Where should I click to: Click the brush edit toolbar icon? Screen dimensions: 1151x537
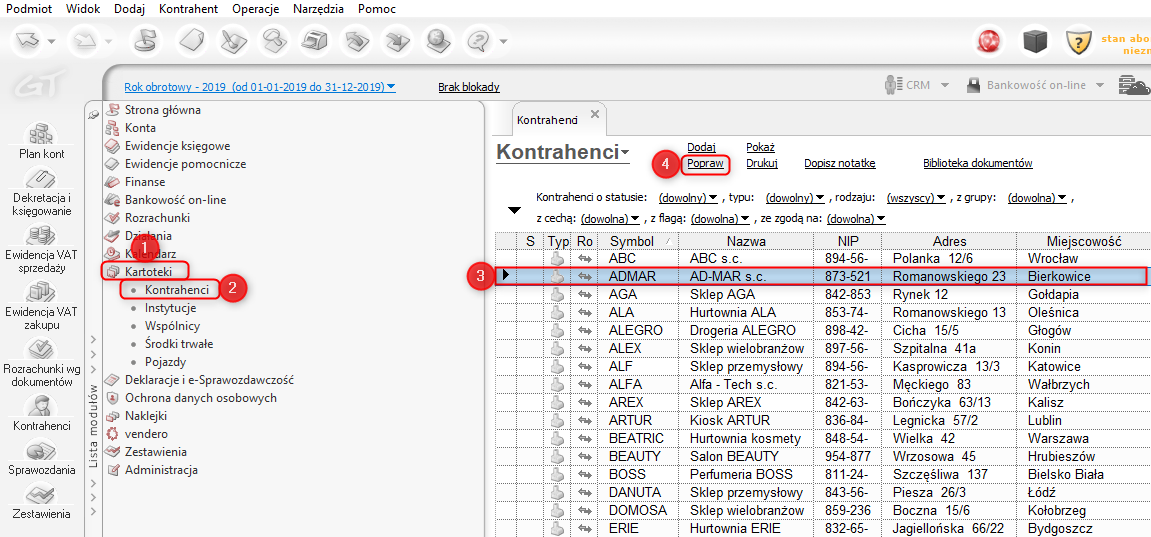point(234,41)
